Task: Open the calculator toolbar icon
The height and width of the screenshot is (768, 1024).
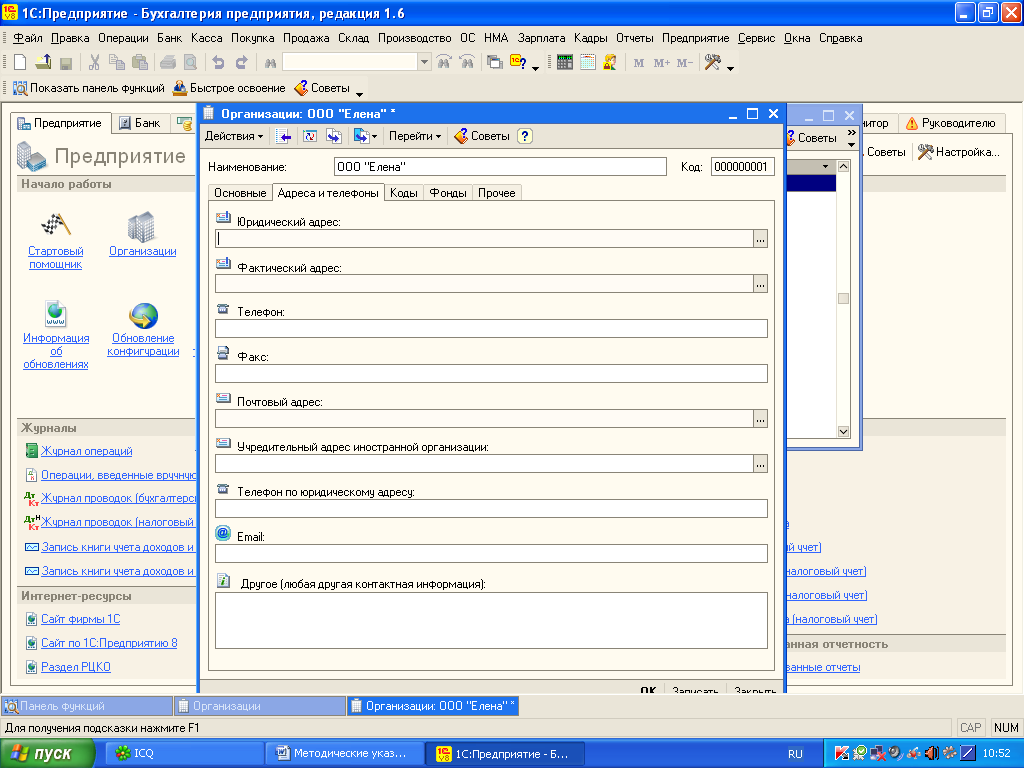Action: click(565, 63)
